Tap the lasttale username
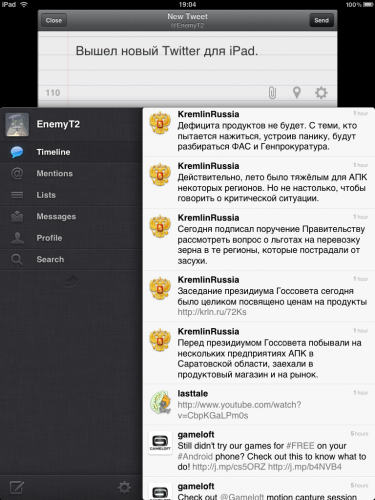The height and width of the screenshot is (500, 375). [193, 394]
